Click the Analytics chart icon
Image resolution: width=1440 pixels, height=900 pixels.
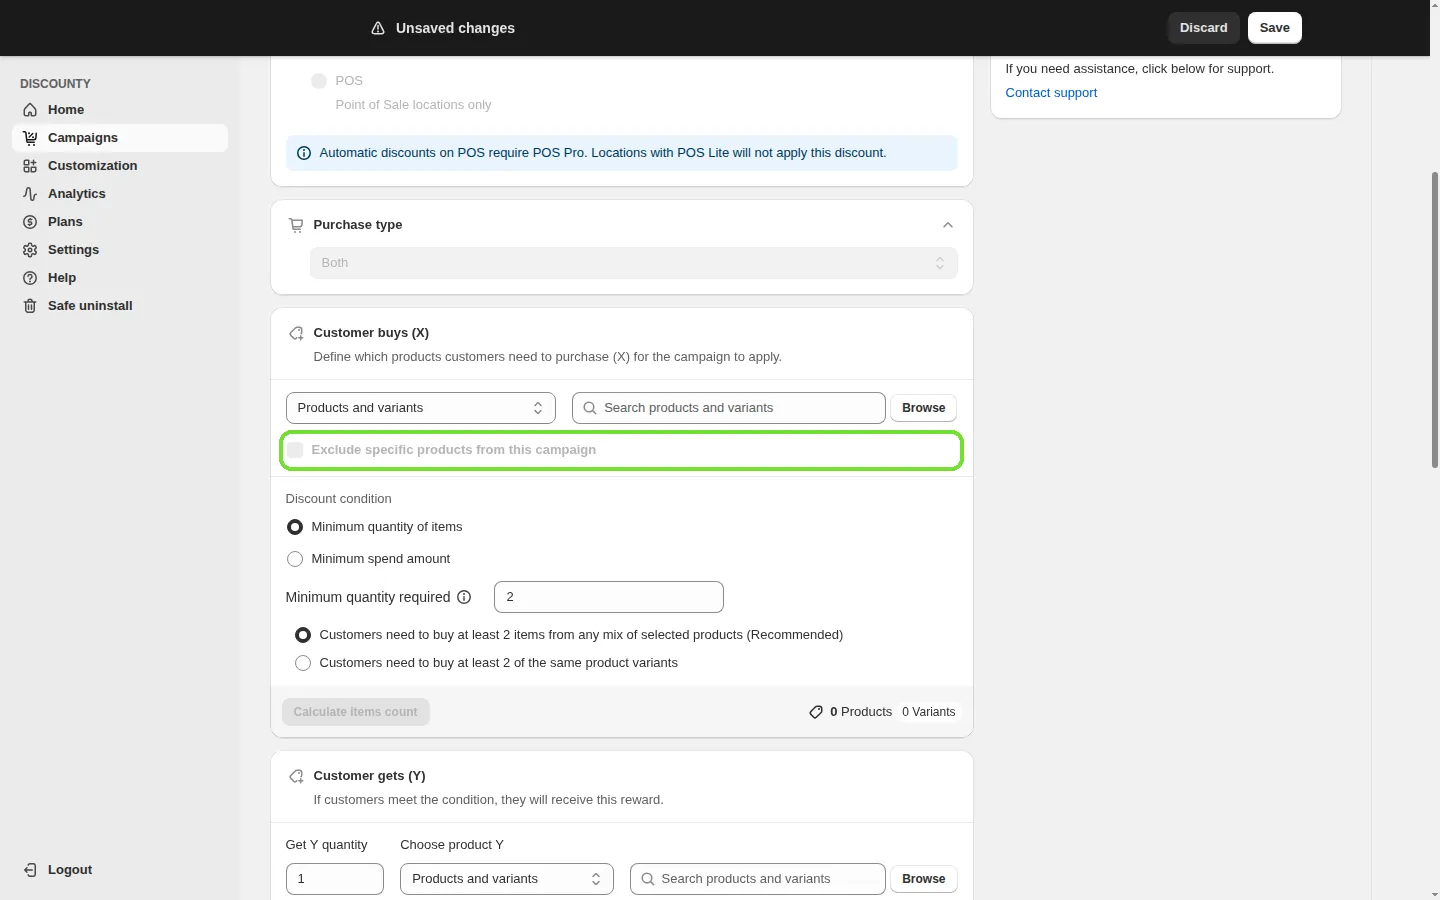(x=30, y=194)
